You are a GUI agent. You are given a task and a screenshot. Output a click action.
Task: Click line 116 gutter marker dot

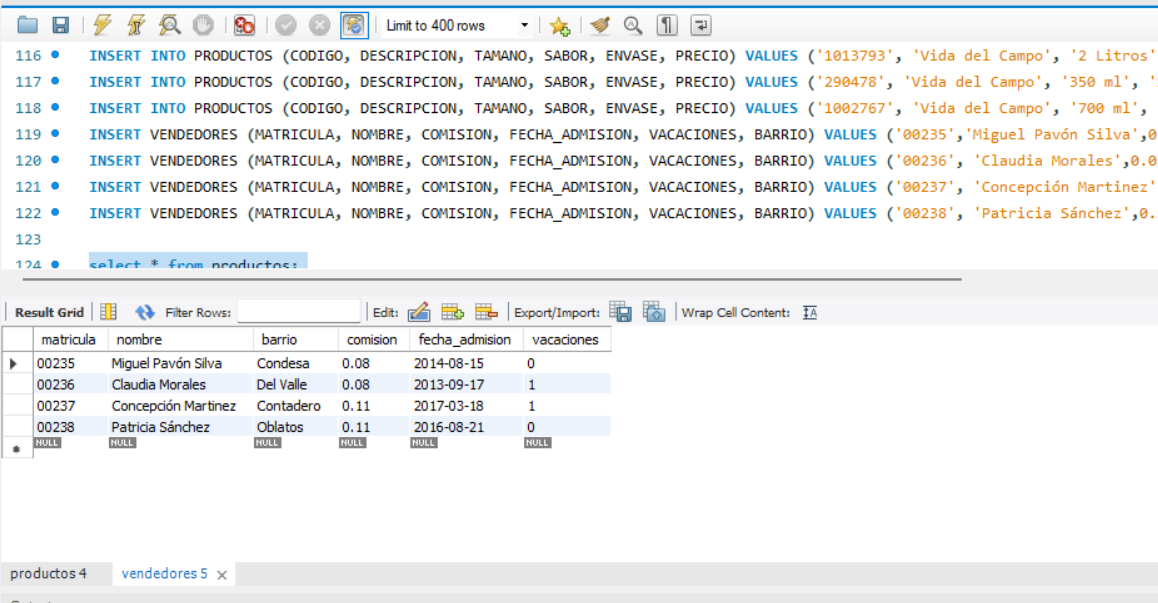click(55, 55)
